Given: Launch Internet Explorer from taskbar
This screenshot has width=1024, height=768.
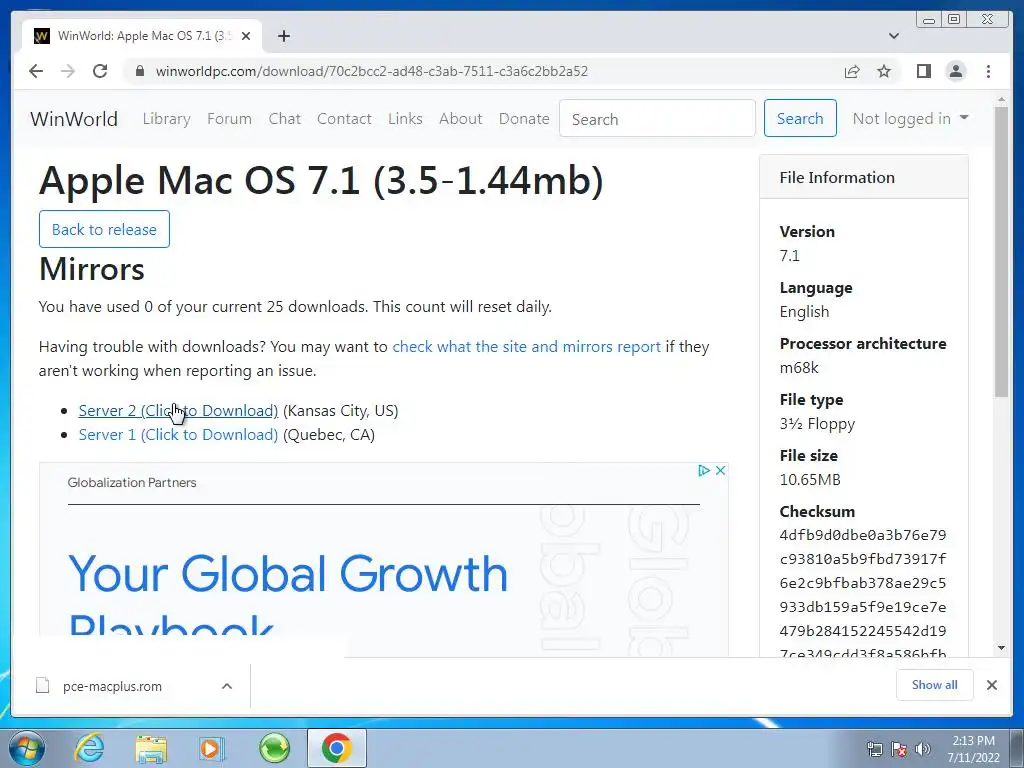Looking at the screenshot, I should tap(89, 748).
